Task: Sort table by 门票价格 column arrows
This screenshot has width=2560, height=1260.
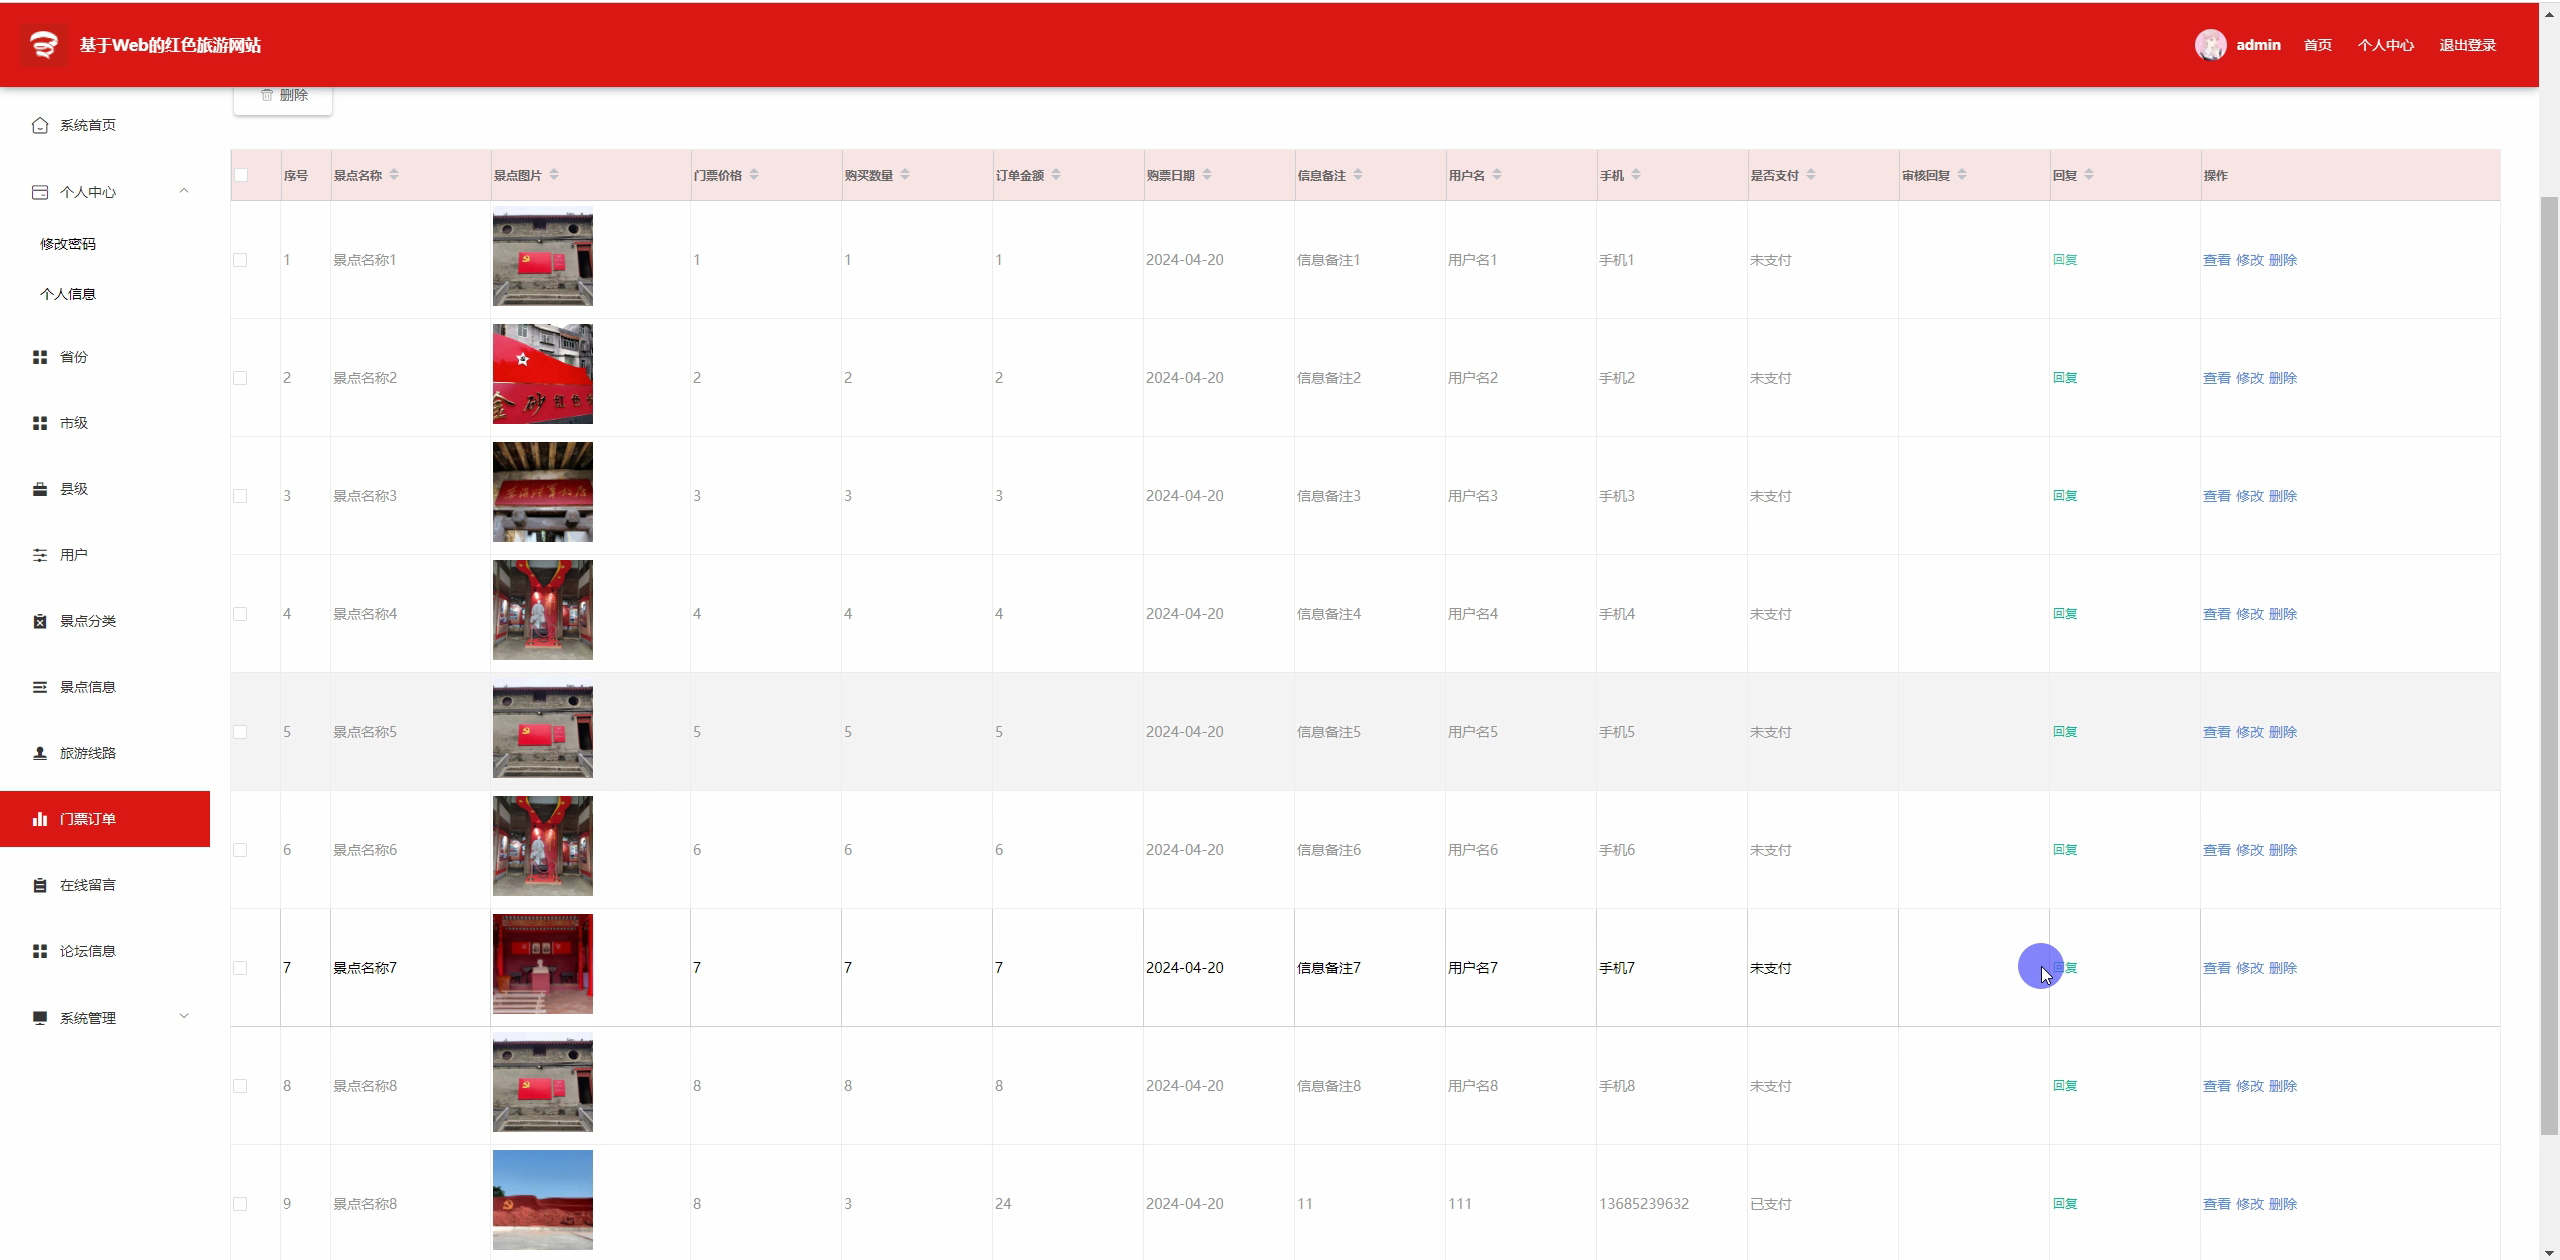Action: pos(754,175)
